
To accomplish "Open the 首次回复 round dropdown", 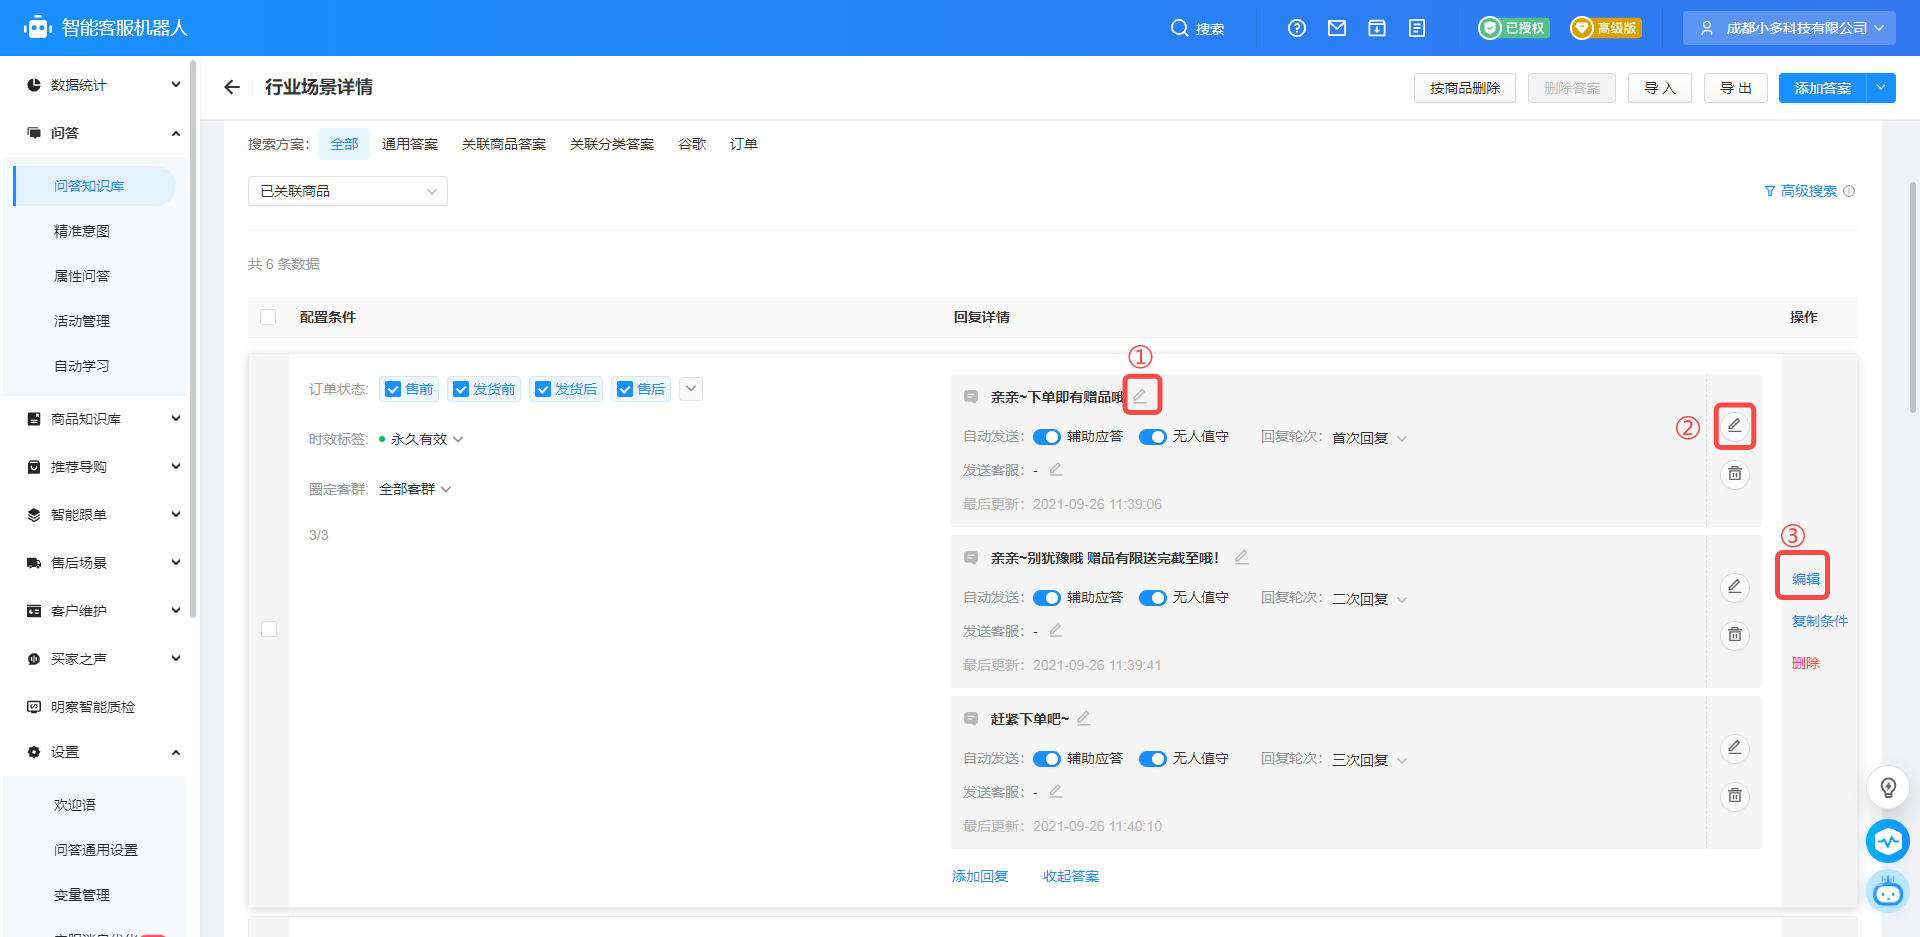I will click(1370, 438).
